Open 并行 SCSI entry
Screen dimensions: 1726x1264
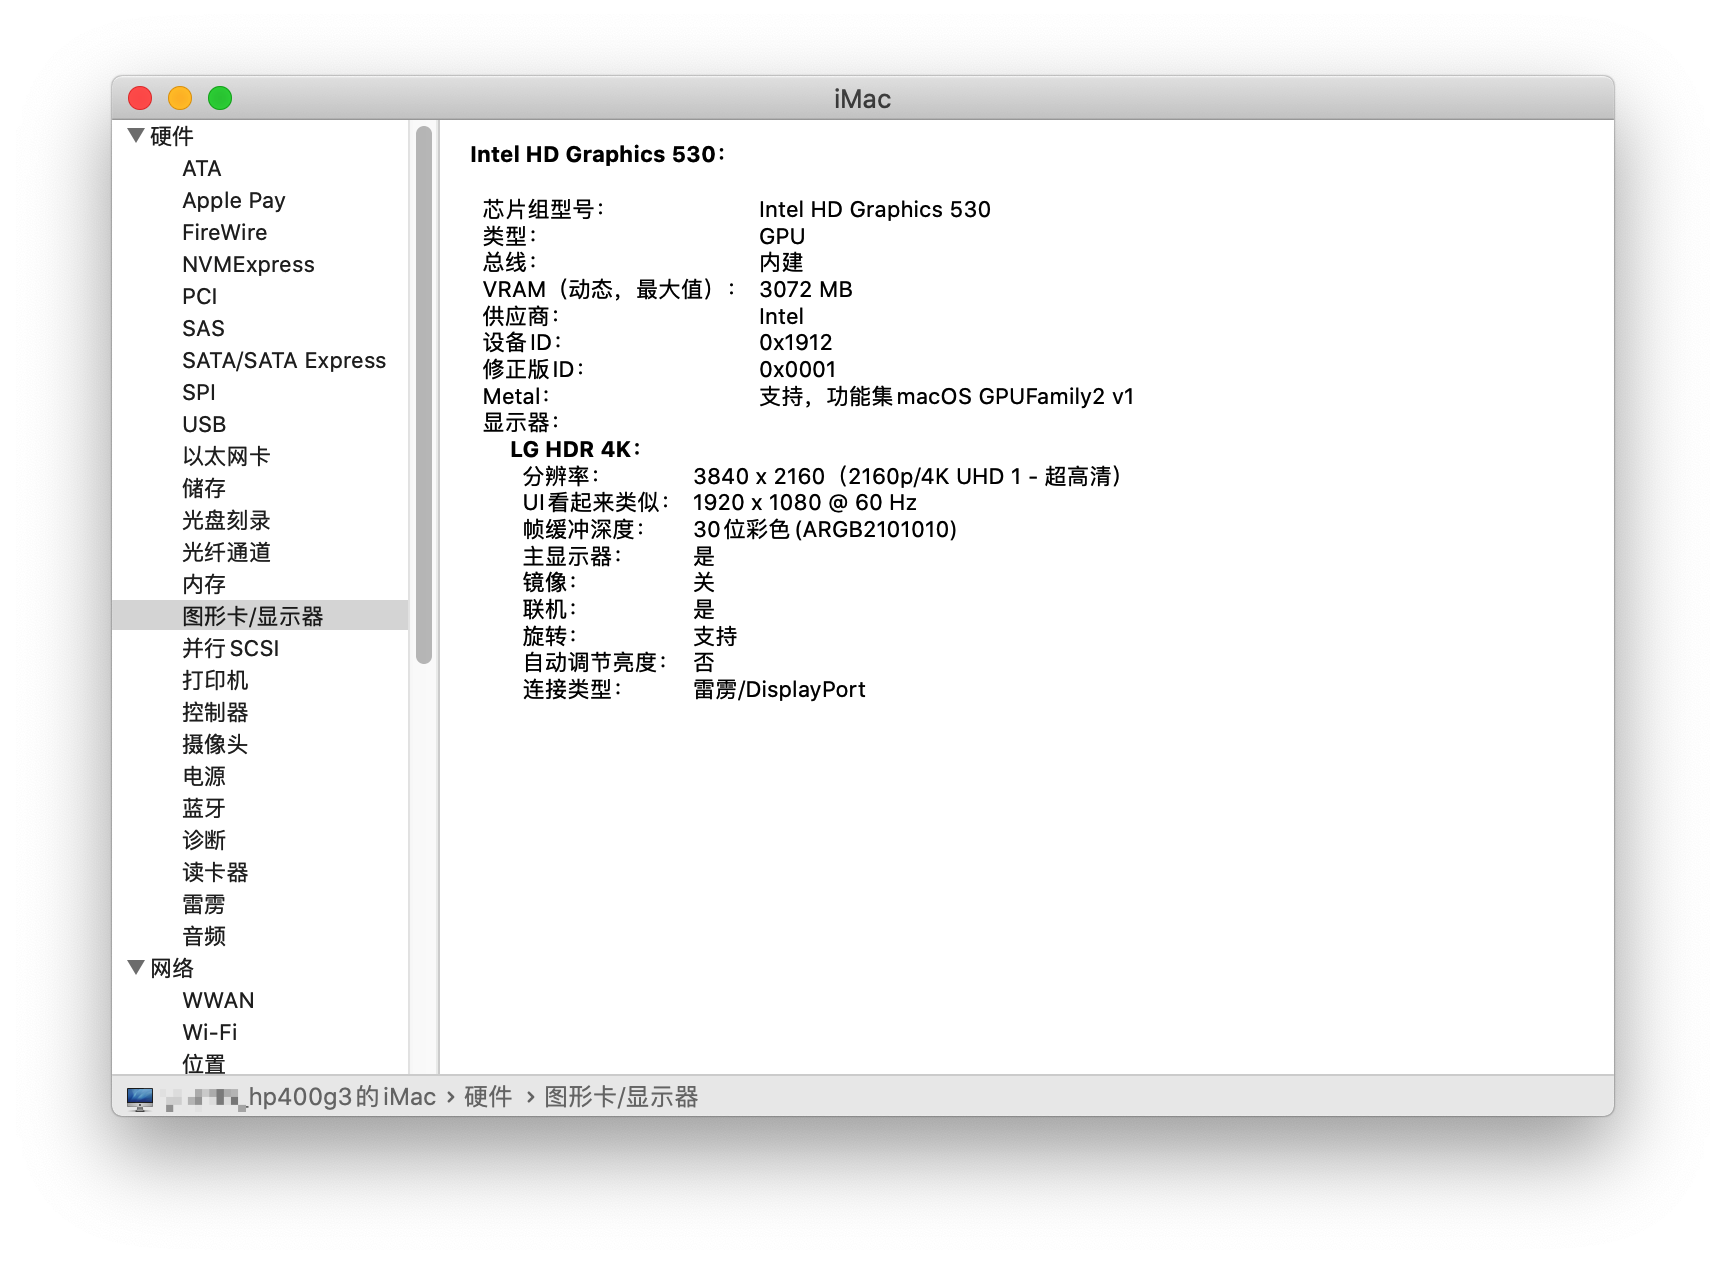coord(231,648)
